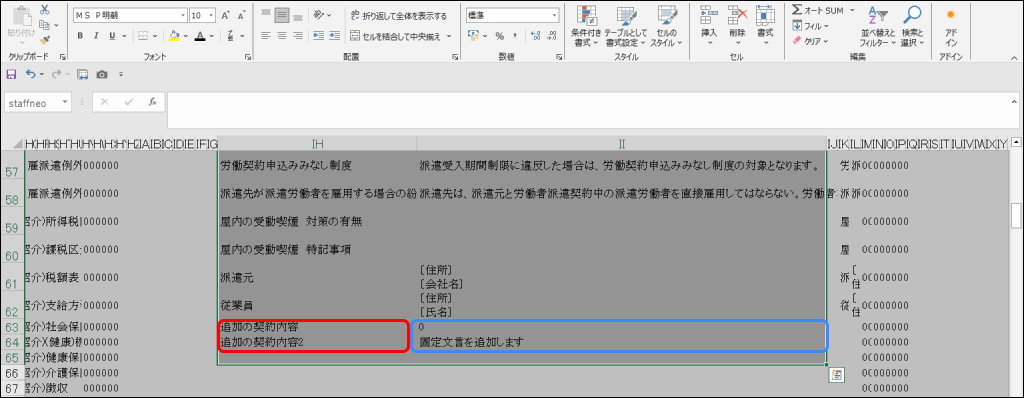Viewport: 1024px width, 398px height.
Task: Align text right
Action: 298,36
